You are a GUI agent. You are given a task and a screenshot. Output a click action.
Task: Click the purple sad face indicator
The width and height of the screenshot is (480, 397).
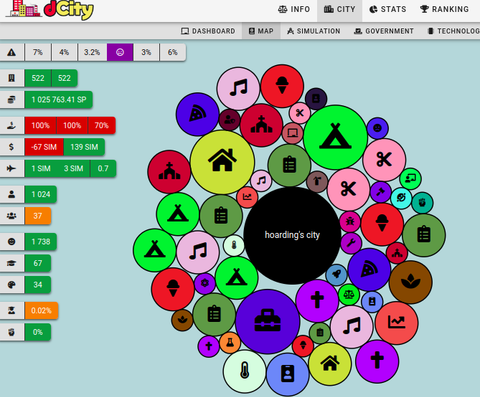pyautogui.click(x=120, y=52)
